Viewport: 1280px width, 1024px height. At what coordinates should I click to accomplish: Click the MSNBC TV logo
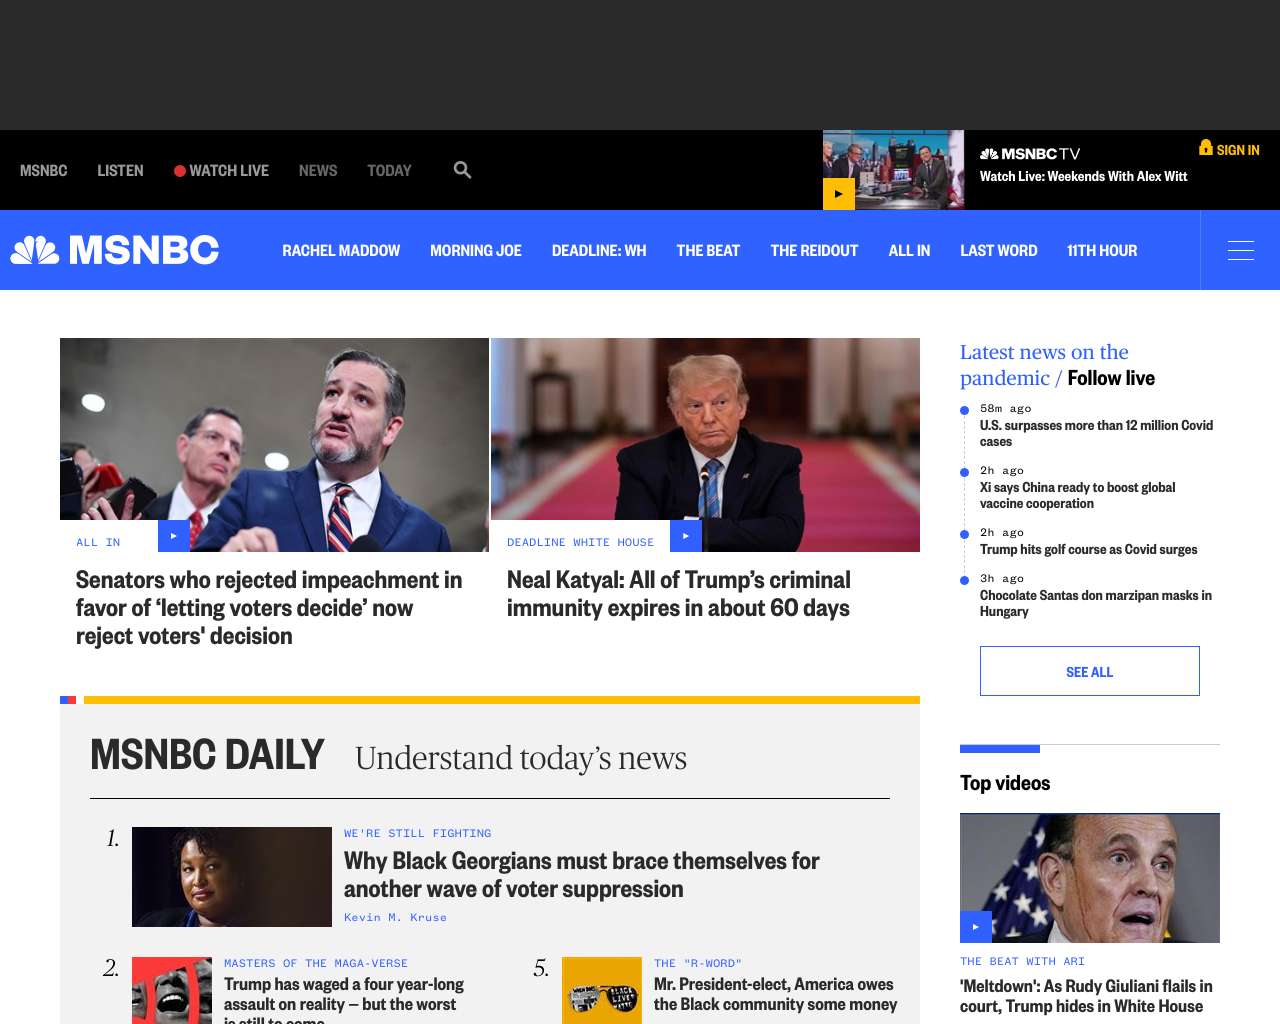pos(1030,154)
